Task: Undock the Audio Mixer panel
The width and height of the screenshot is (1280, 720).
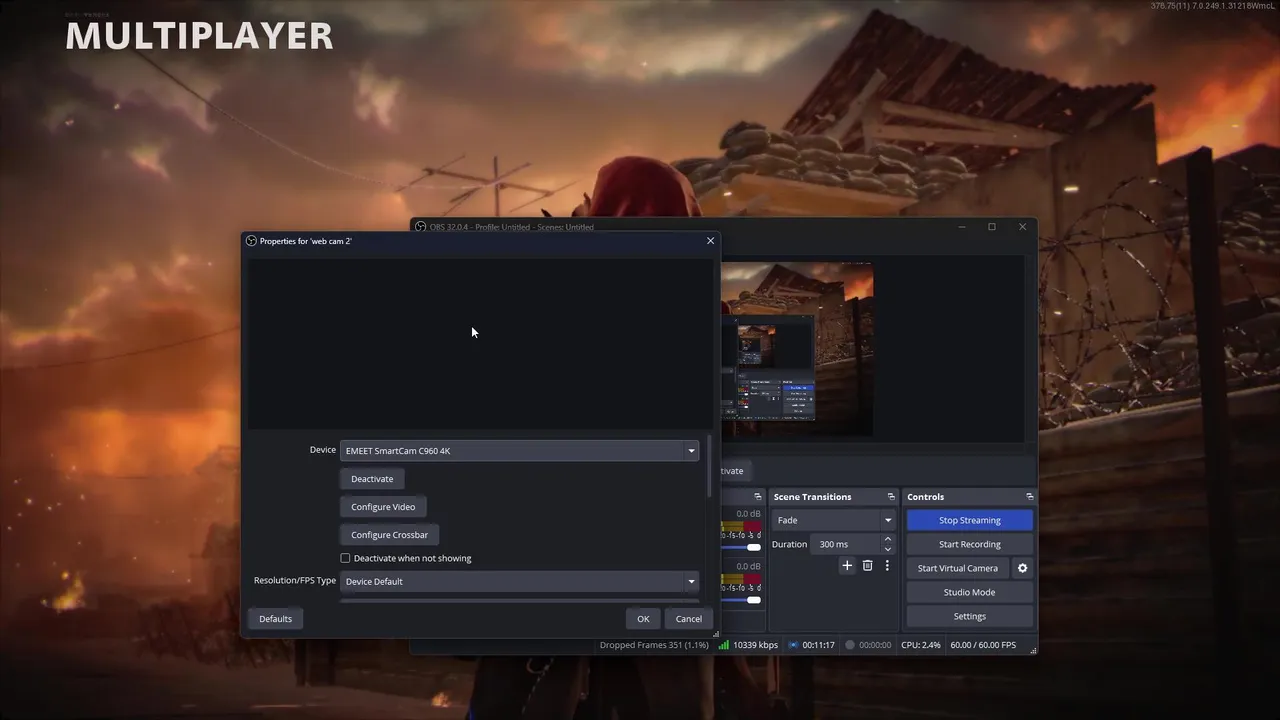Action: [x=757, y=497]
